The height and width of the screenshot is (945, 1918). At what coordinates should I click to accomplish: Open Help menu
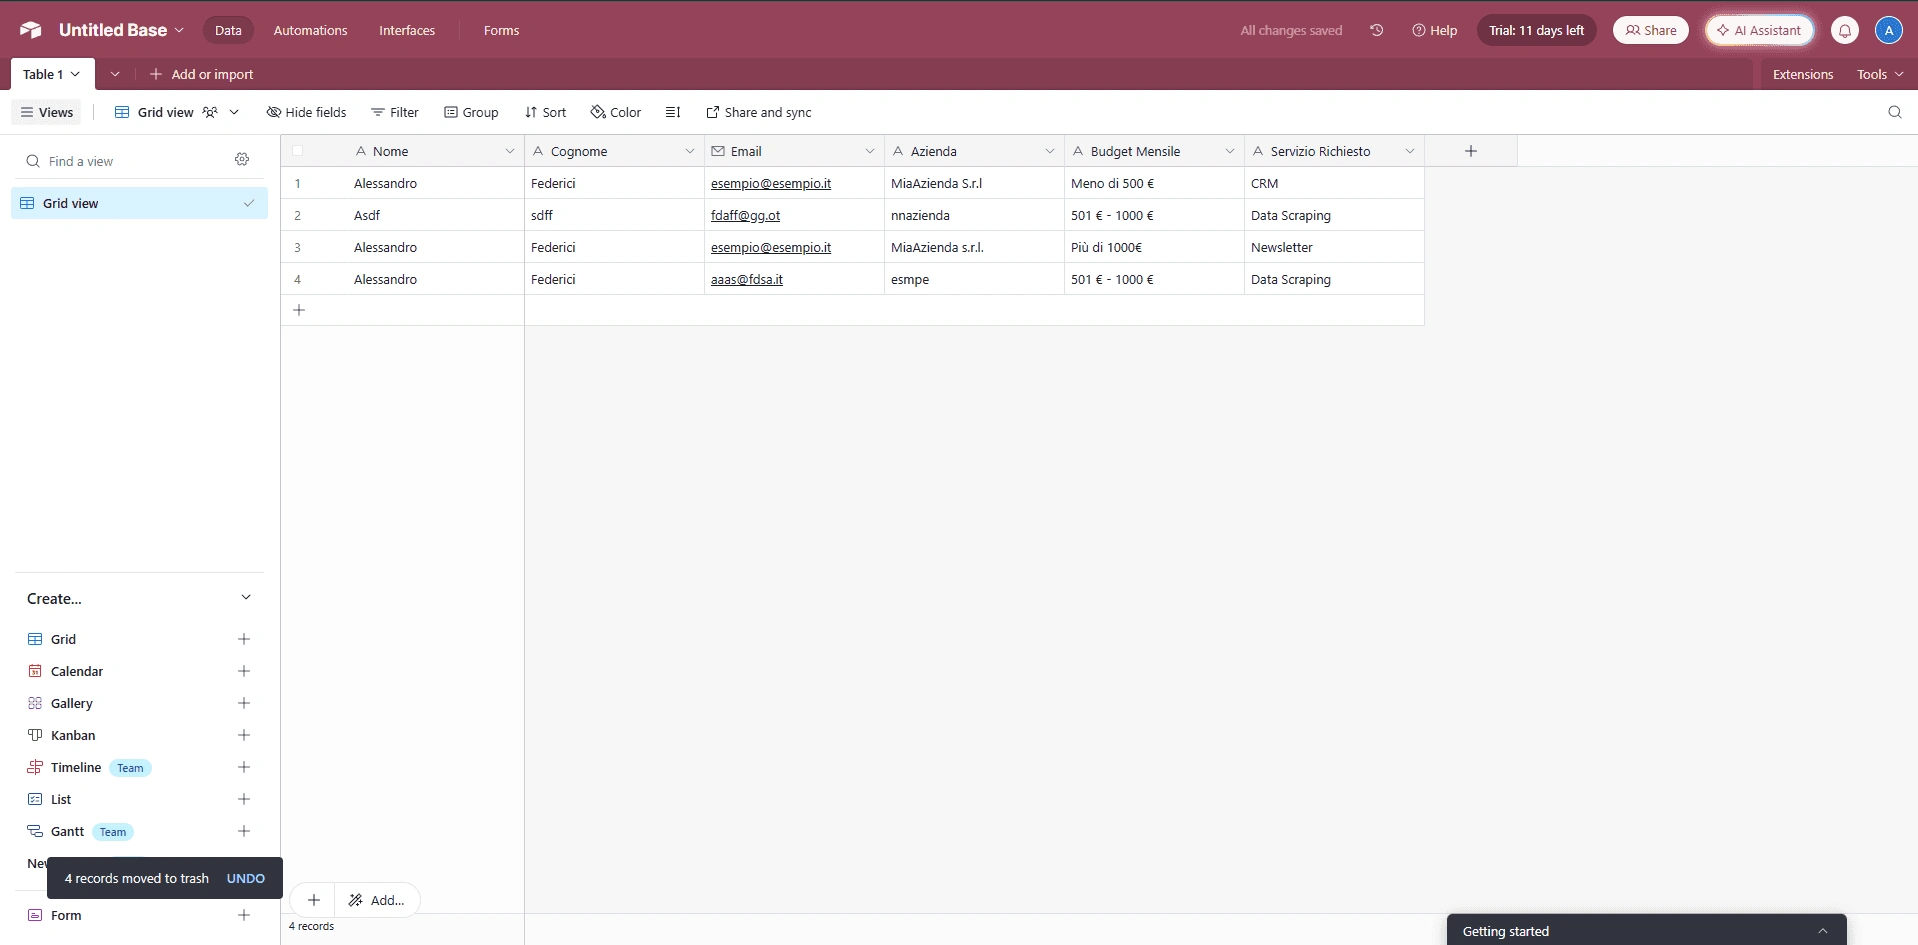(x=1434, y=30)
